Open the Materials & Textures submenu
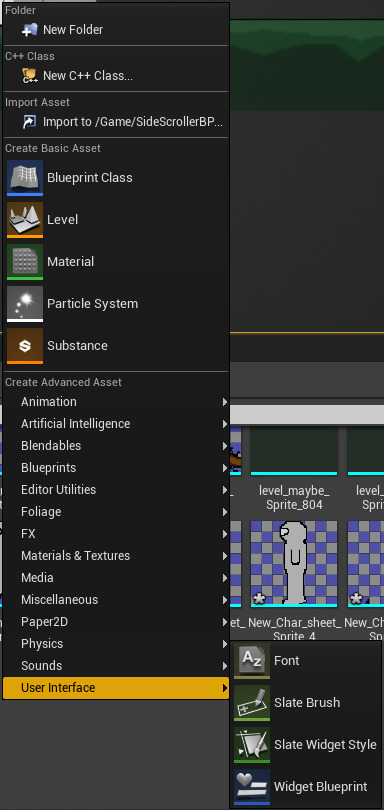Screen dimensions: 384x810 [x=116, y=556]
